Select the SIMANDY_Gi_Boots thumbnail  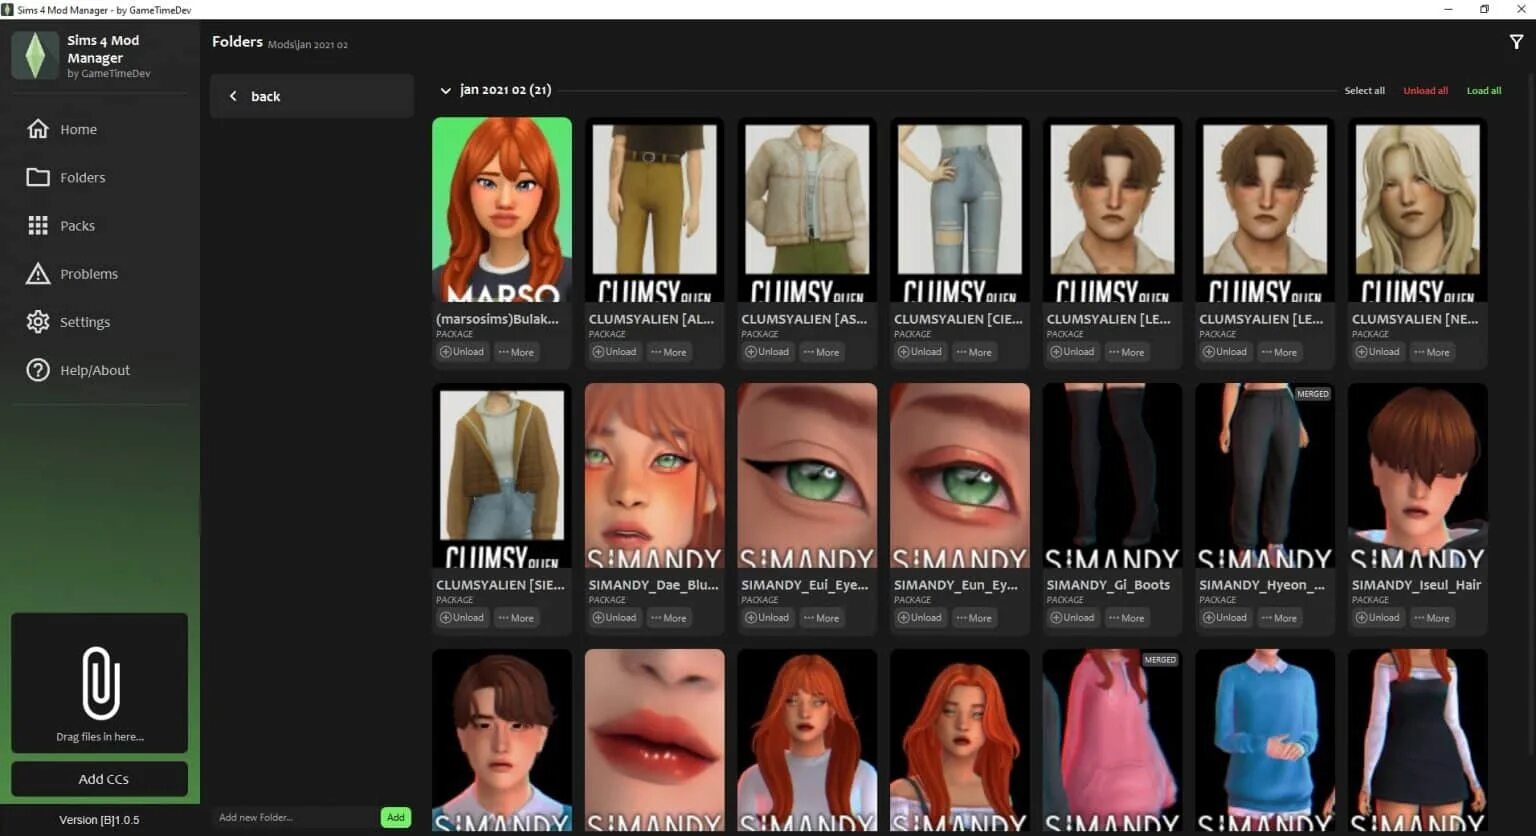point(1112,476)
